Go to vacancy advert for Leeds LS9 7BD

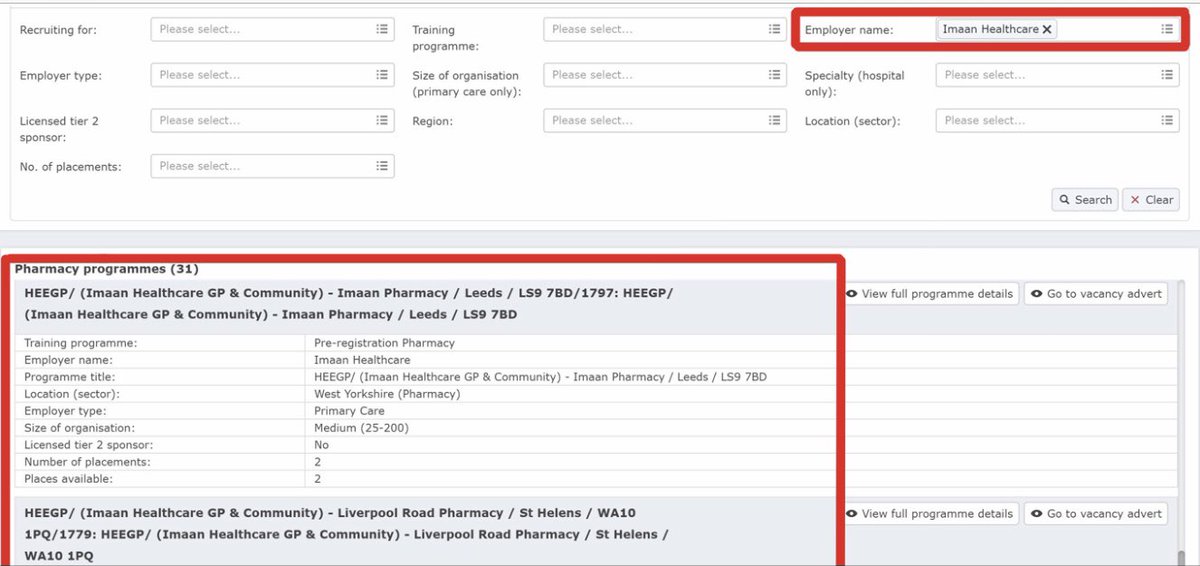click(x=1096, y=294)
